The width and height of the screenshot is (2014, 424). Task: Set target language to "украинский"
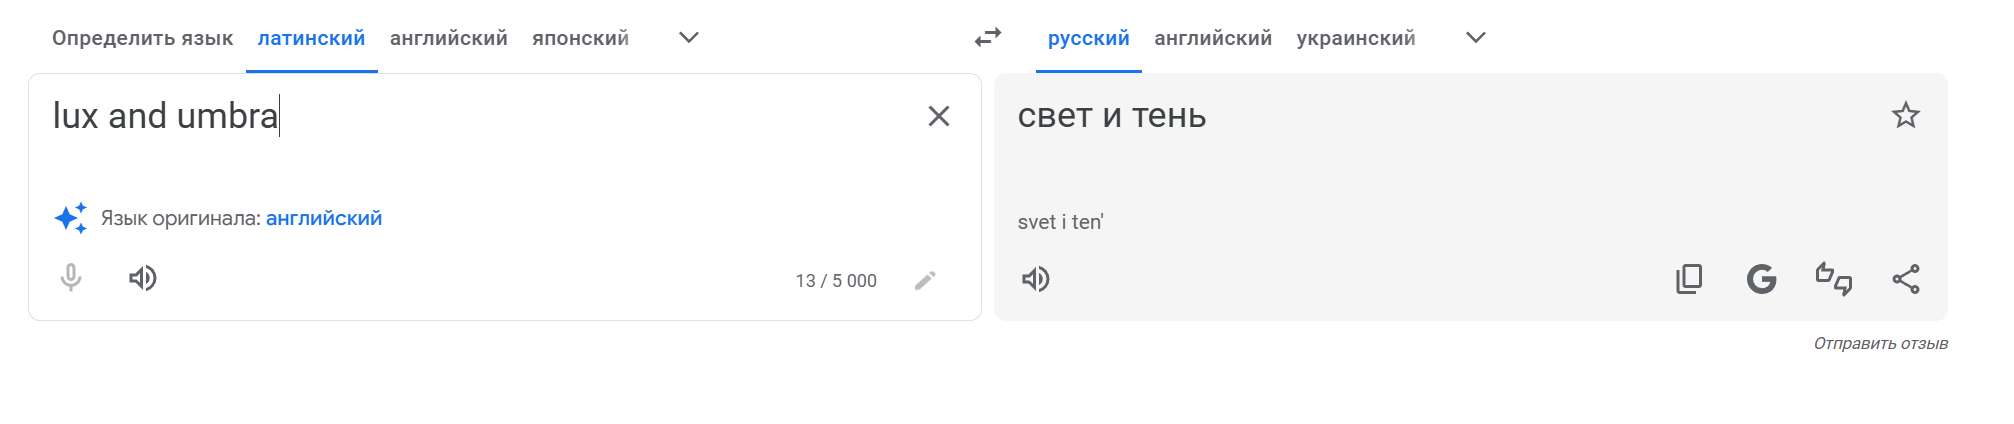(x=1355, y=38)
